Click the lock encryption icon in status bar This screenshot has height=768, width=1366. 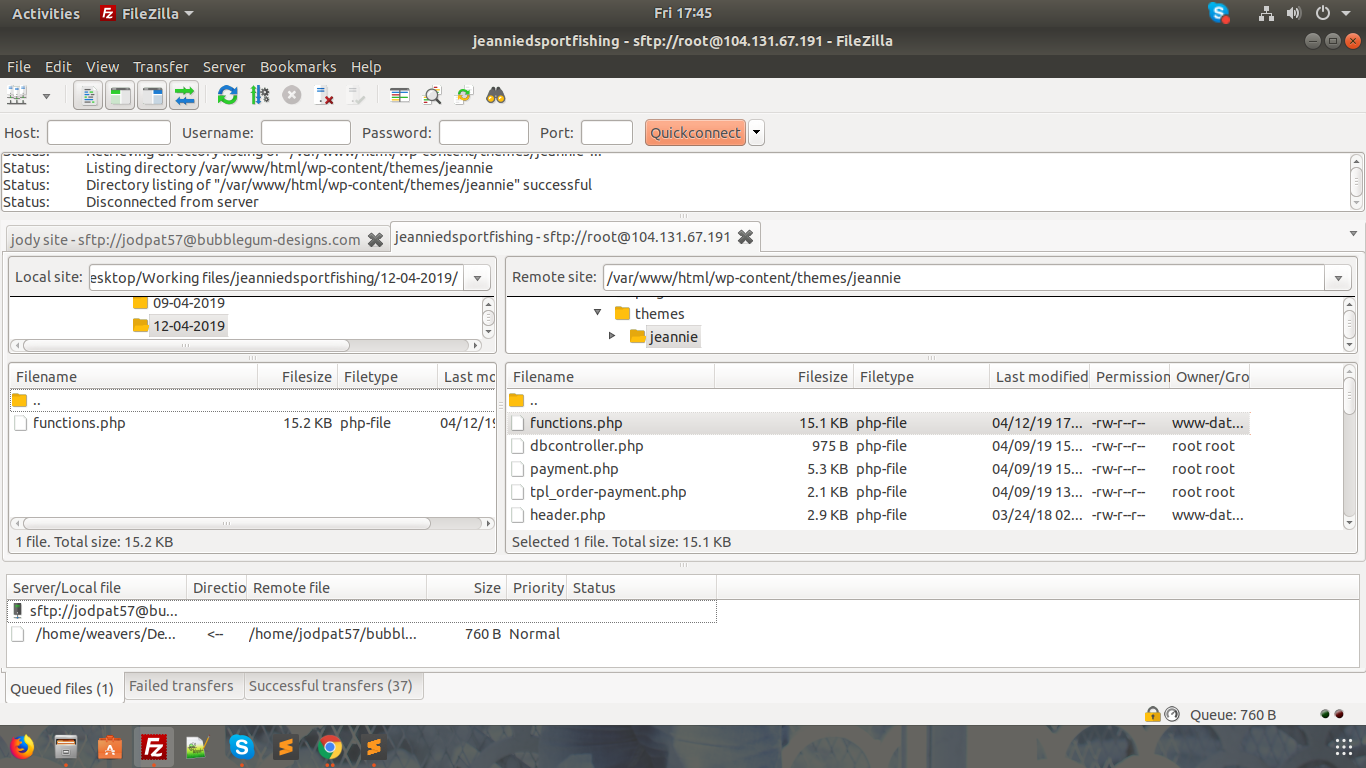pyautogui.click(x=1152, y=714)
